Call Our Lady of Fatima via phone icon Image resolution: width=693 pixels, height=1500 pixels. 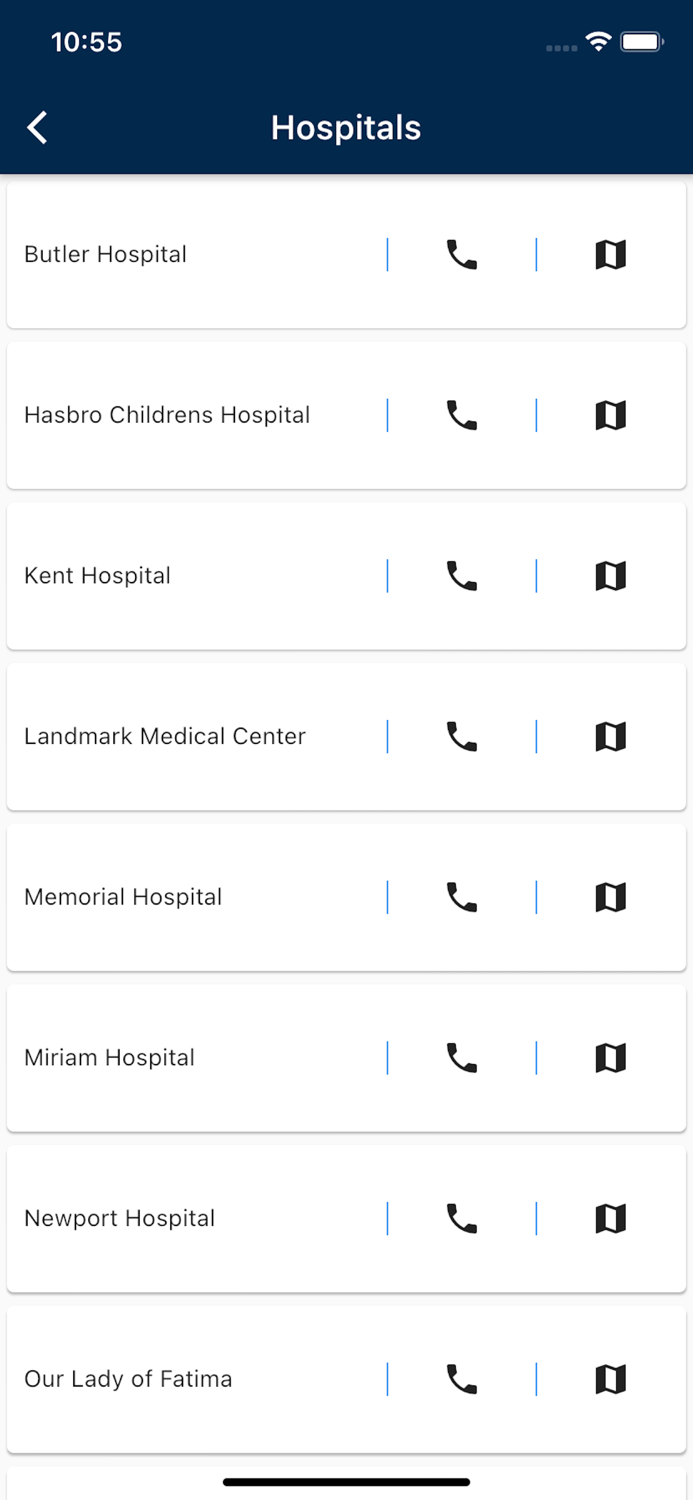[461, 1379]
